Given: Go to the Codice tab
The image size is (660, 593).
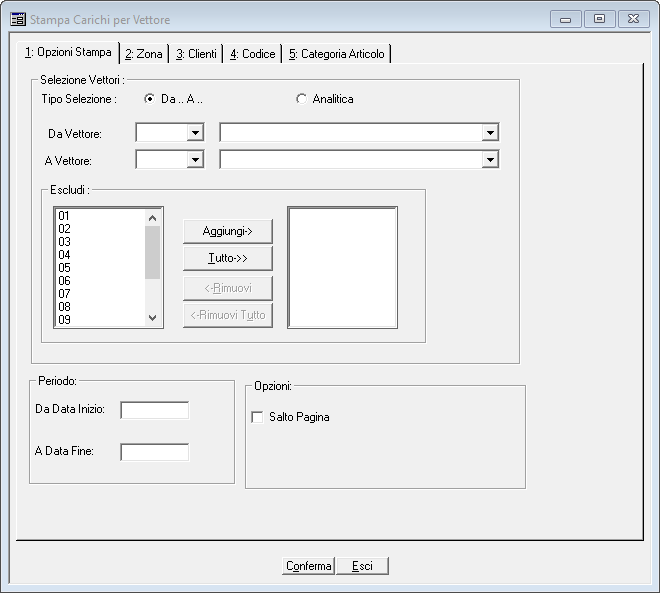Looking at the screenshot, I should (252, 54).
